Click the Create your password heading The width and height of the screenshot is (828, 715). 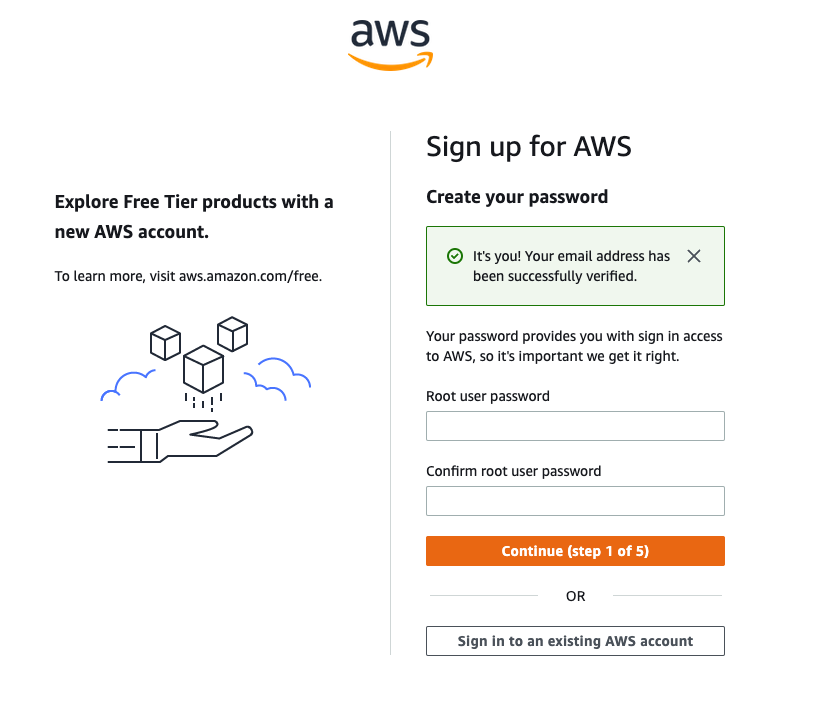click(517, 197)
